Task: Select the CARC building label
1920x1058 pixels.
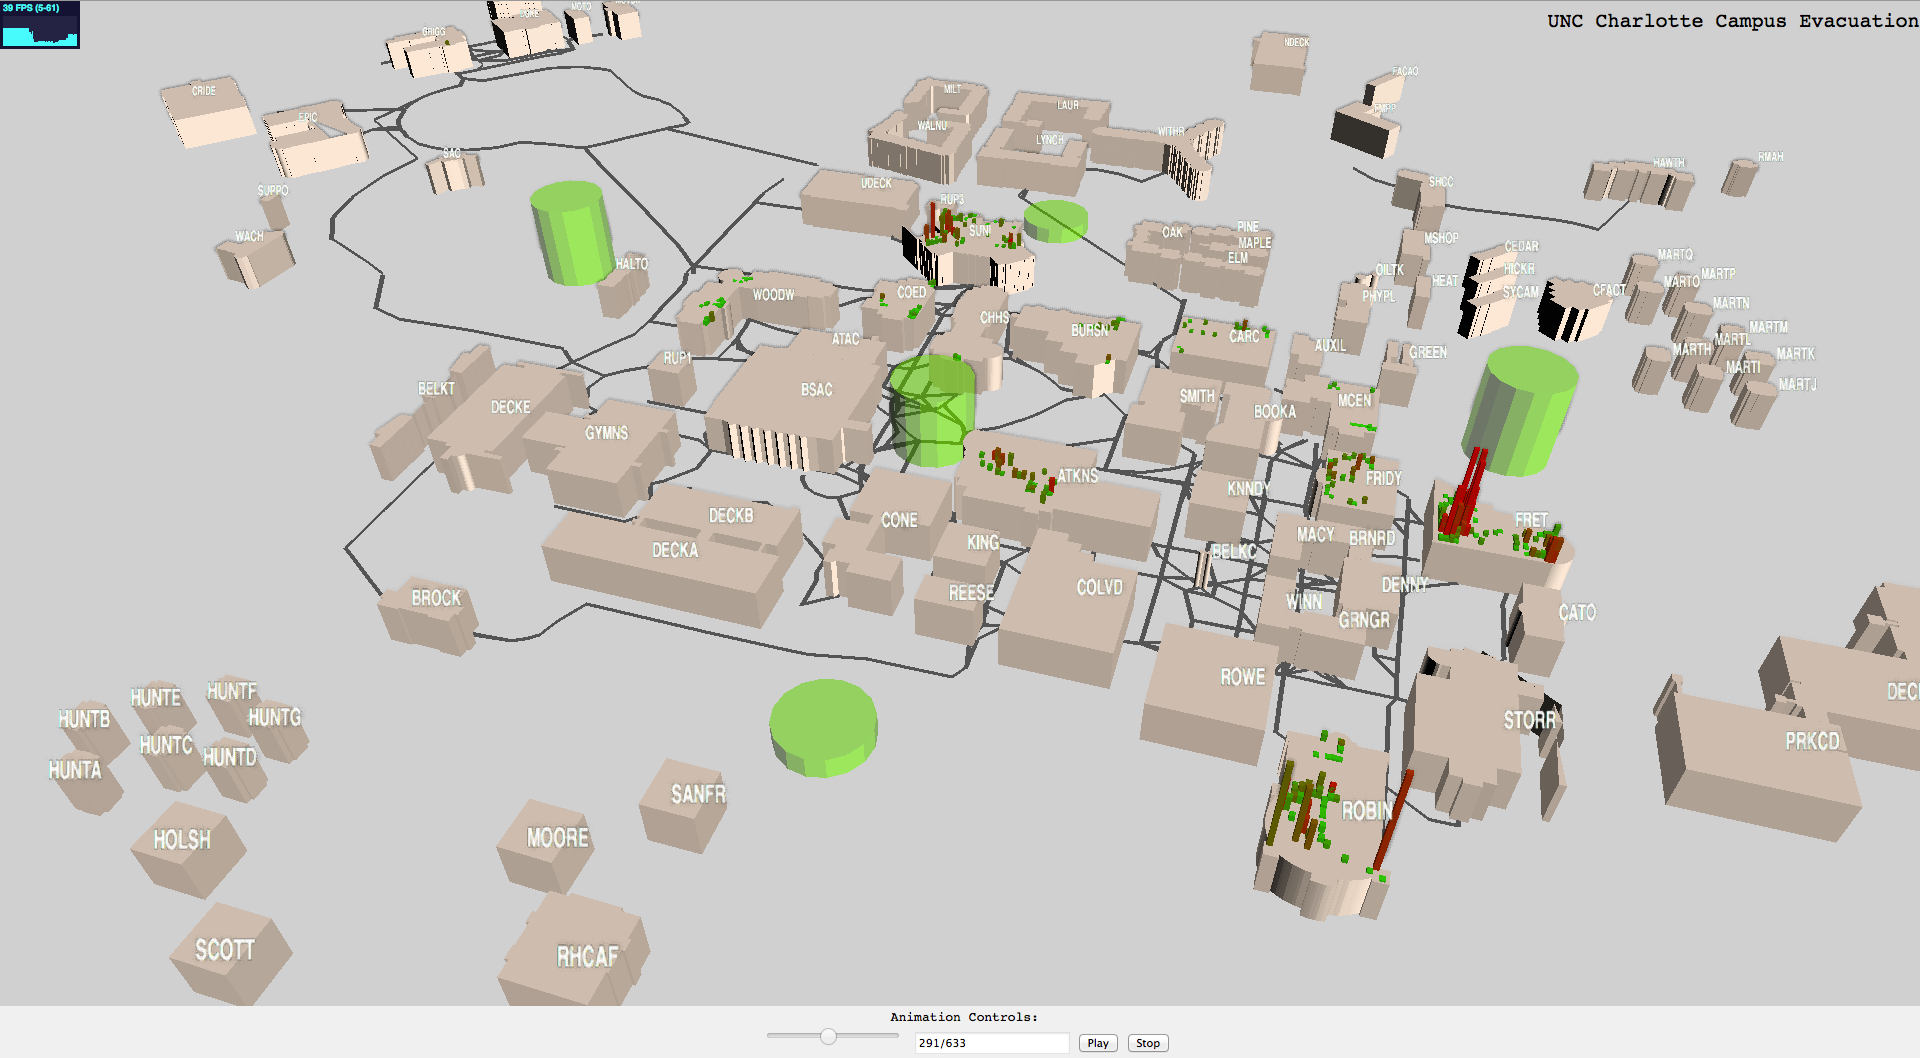Action: click(1244, 337)
